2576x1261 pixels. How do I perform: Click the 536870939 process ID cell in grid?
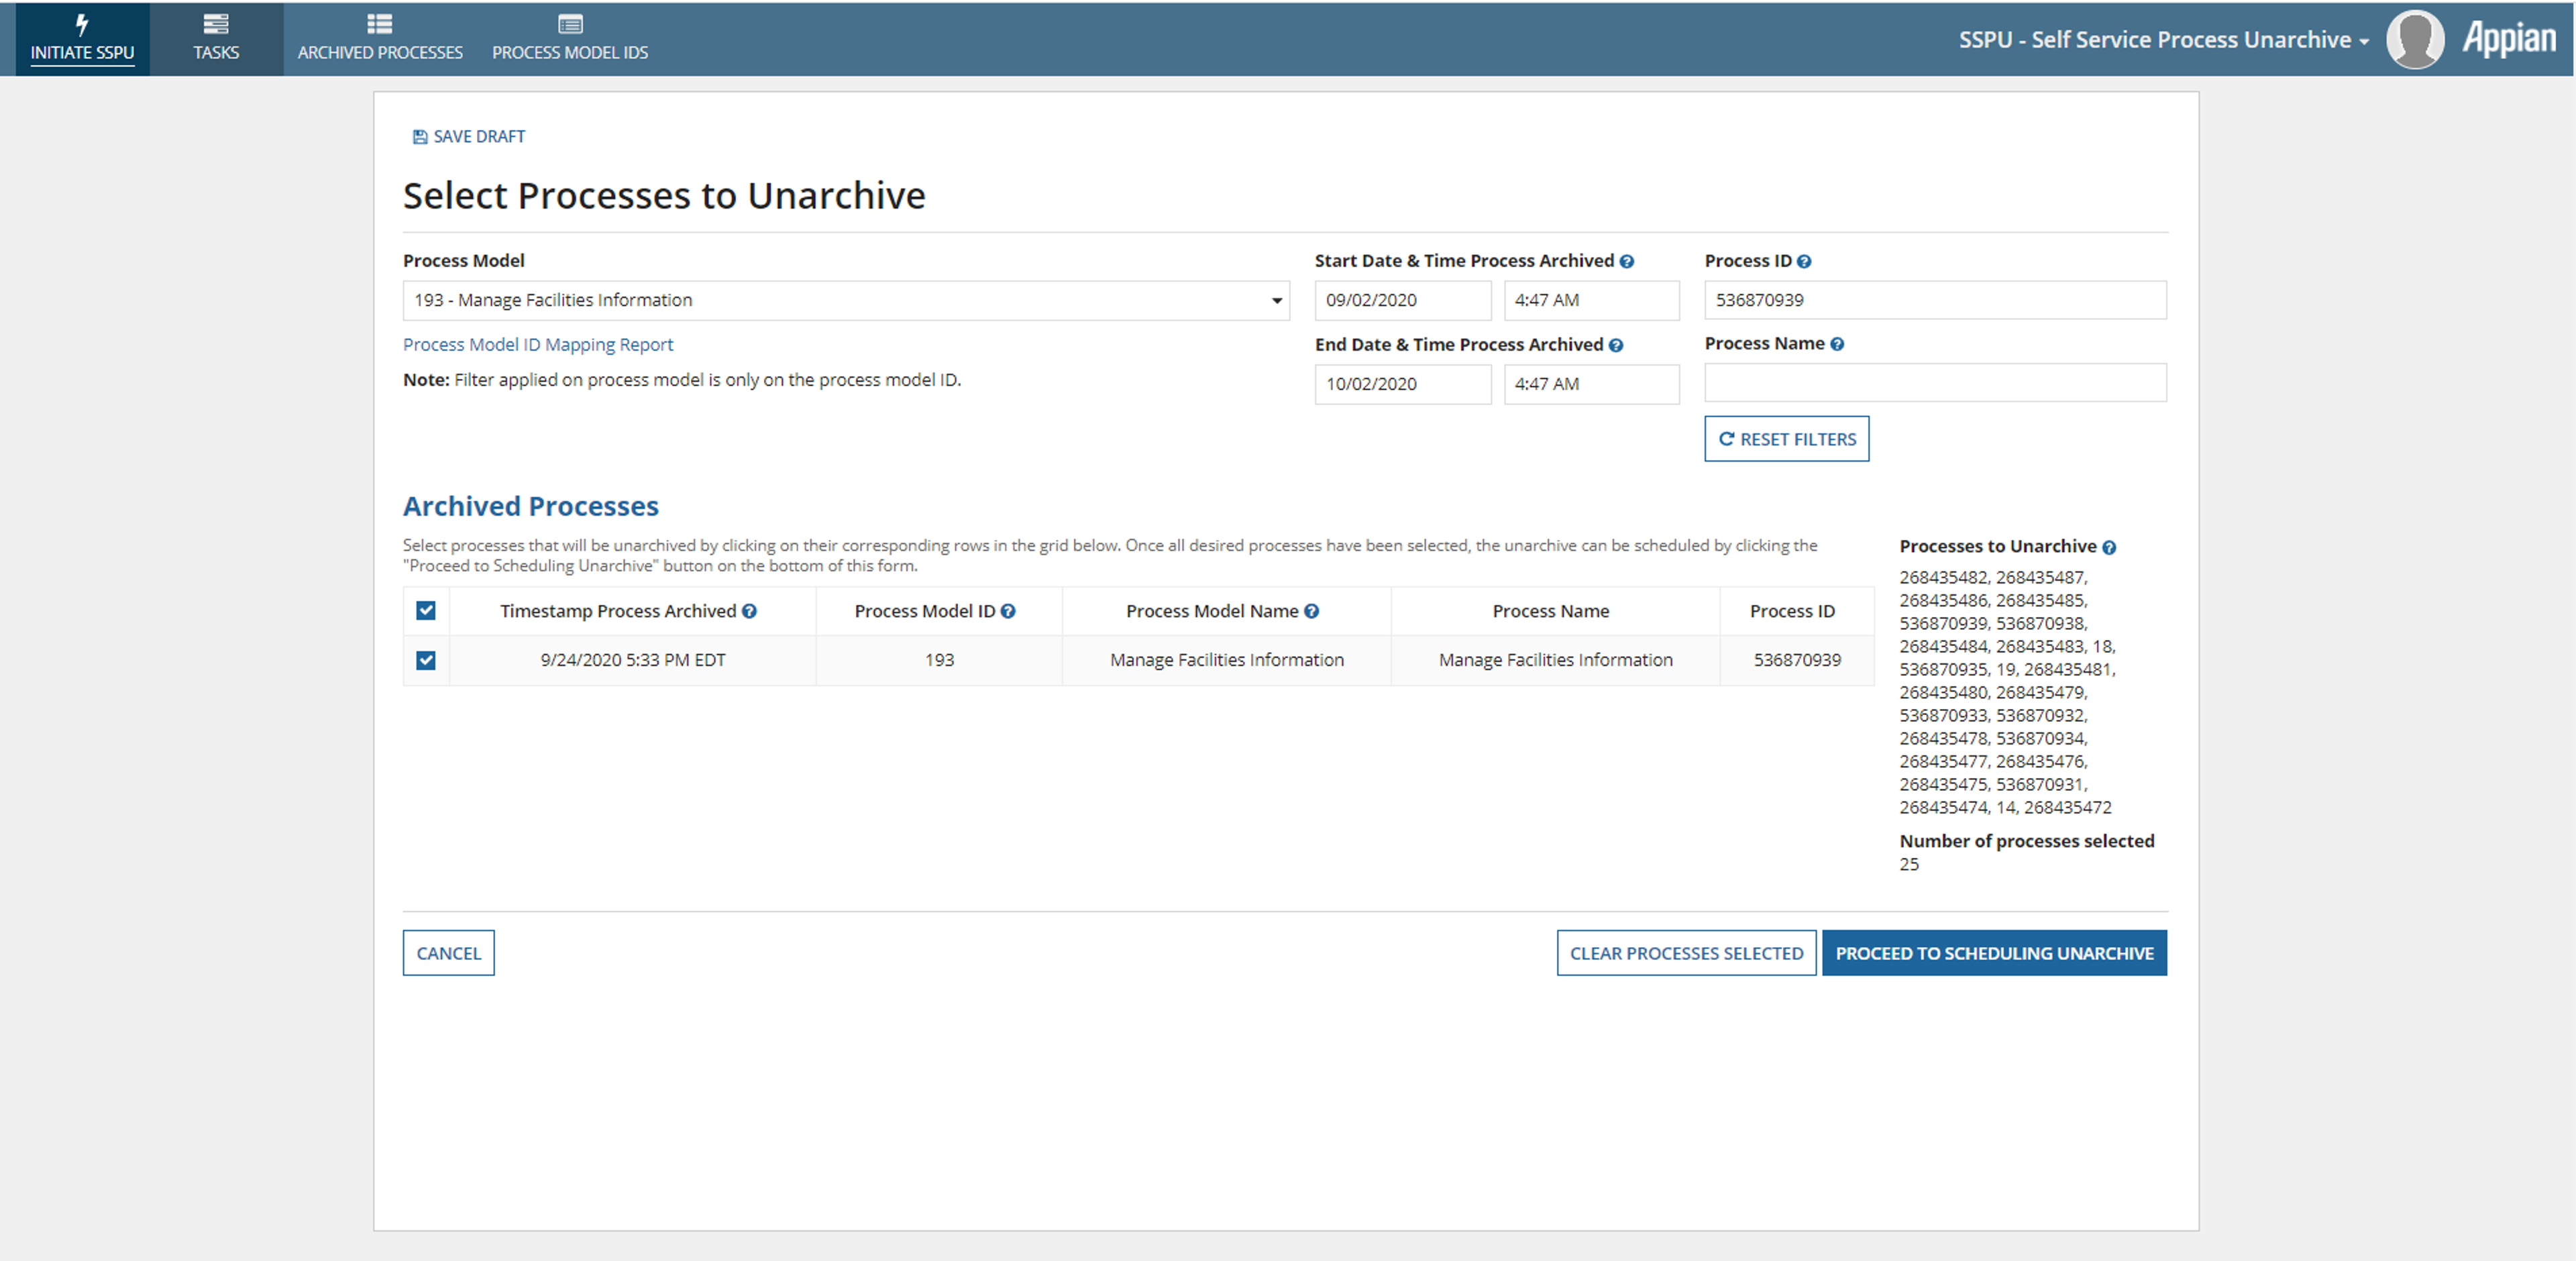1797,660
